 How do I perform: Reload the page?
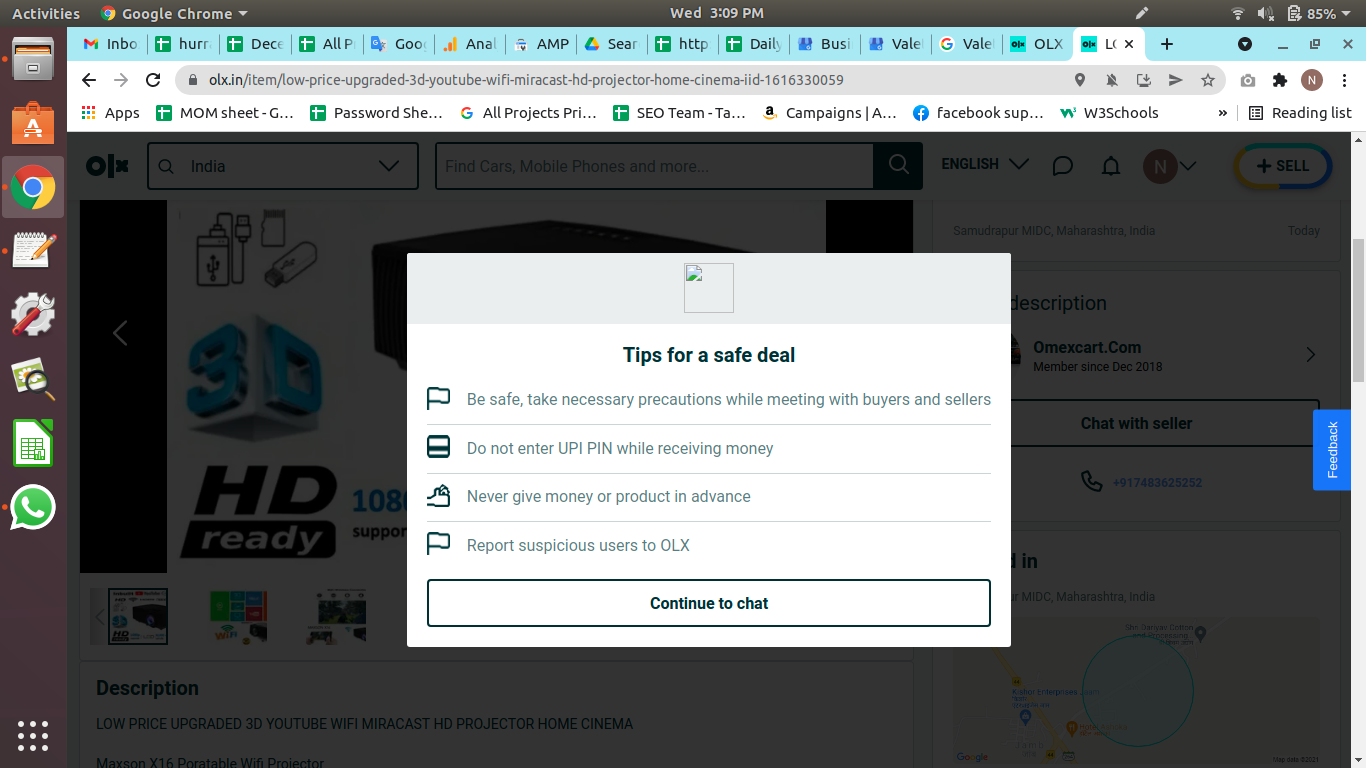point(153,80)
